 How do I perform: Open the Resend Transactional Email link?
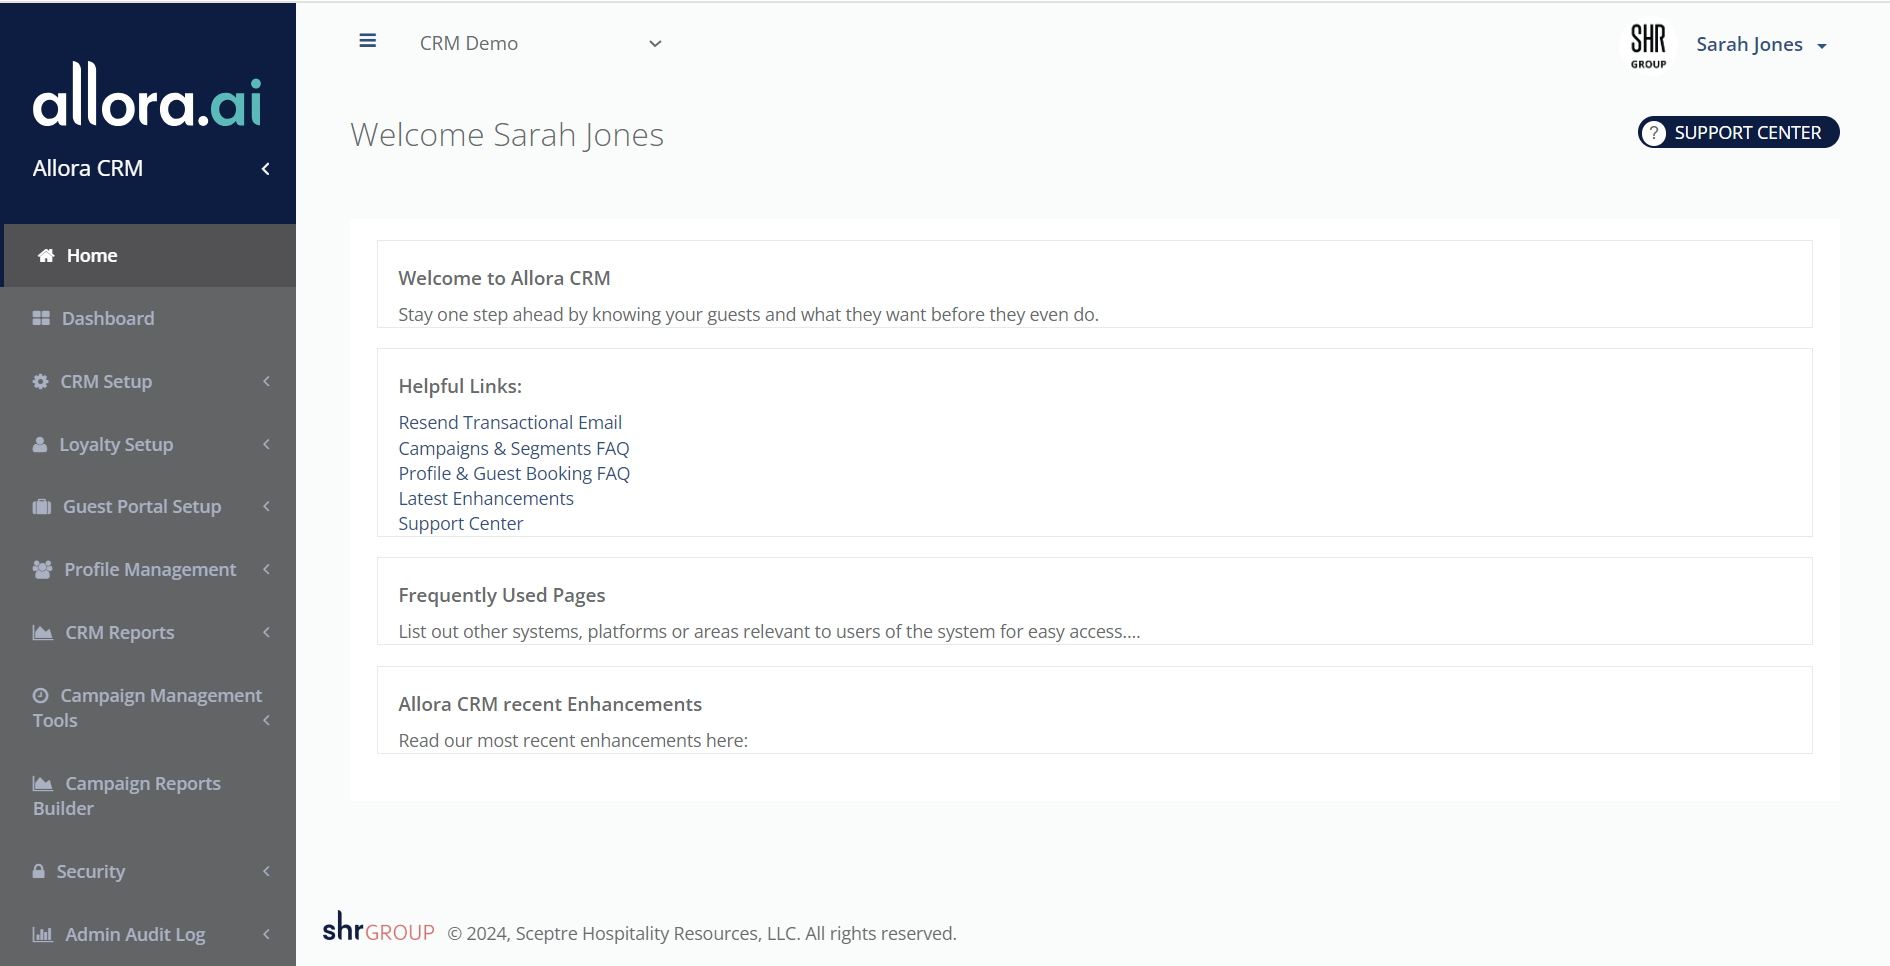coord(509,422)
